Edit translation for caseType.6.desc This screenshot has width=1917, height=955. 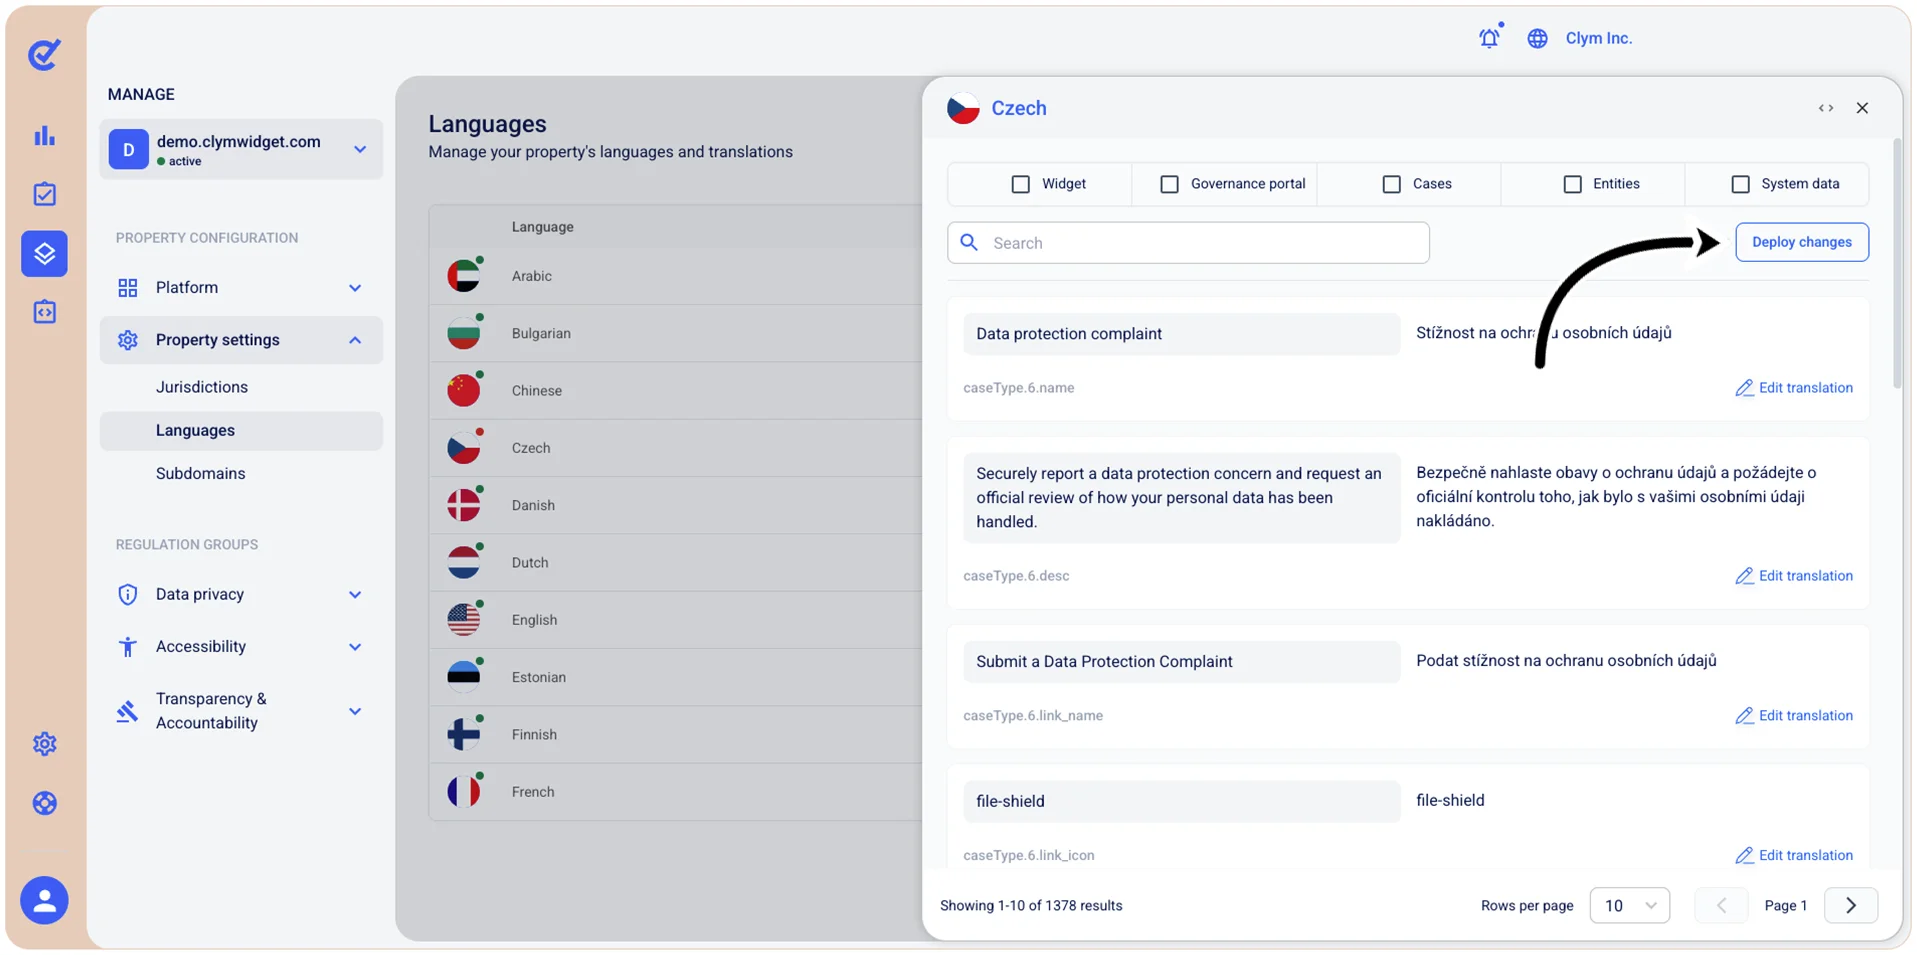(1794, 576)
